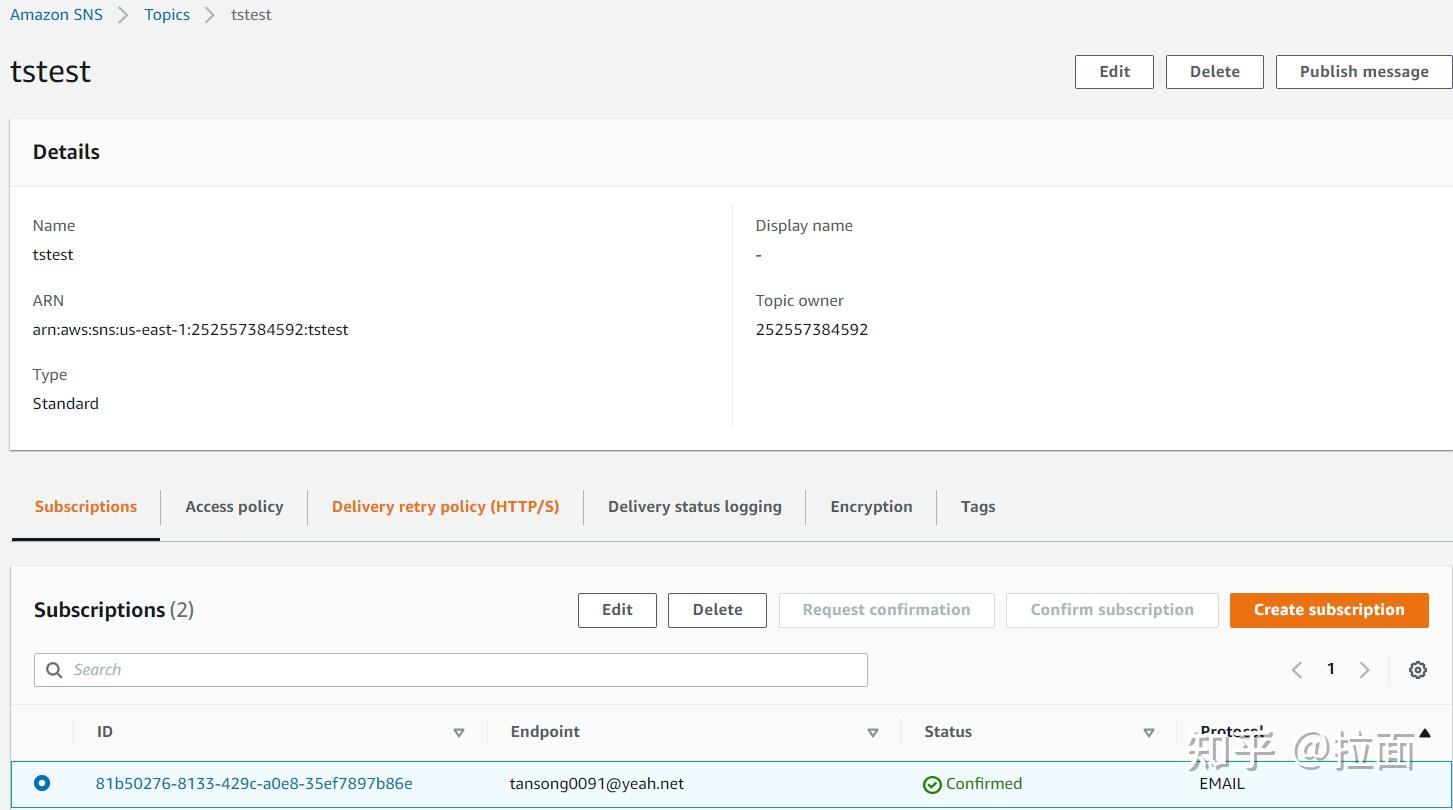Open the Encryption tab

point(870,506)
